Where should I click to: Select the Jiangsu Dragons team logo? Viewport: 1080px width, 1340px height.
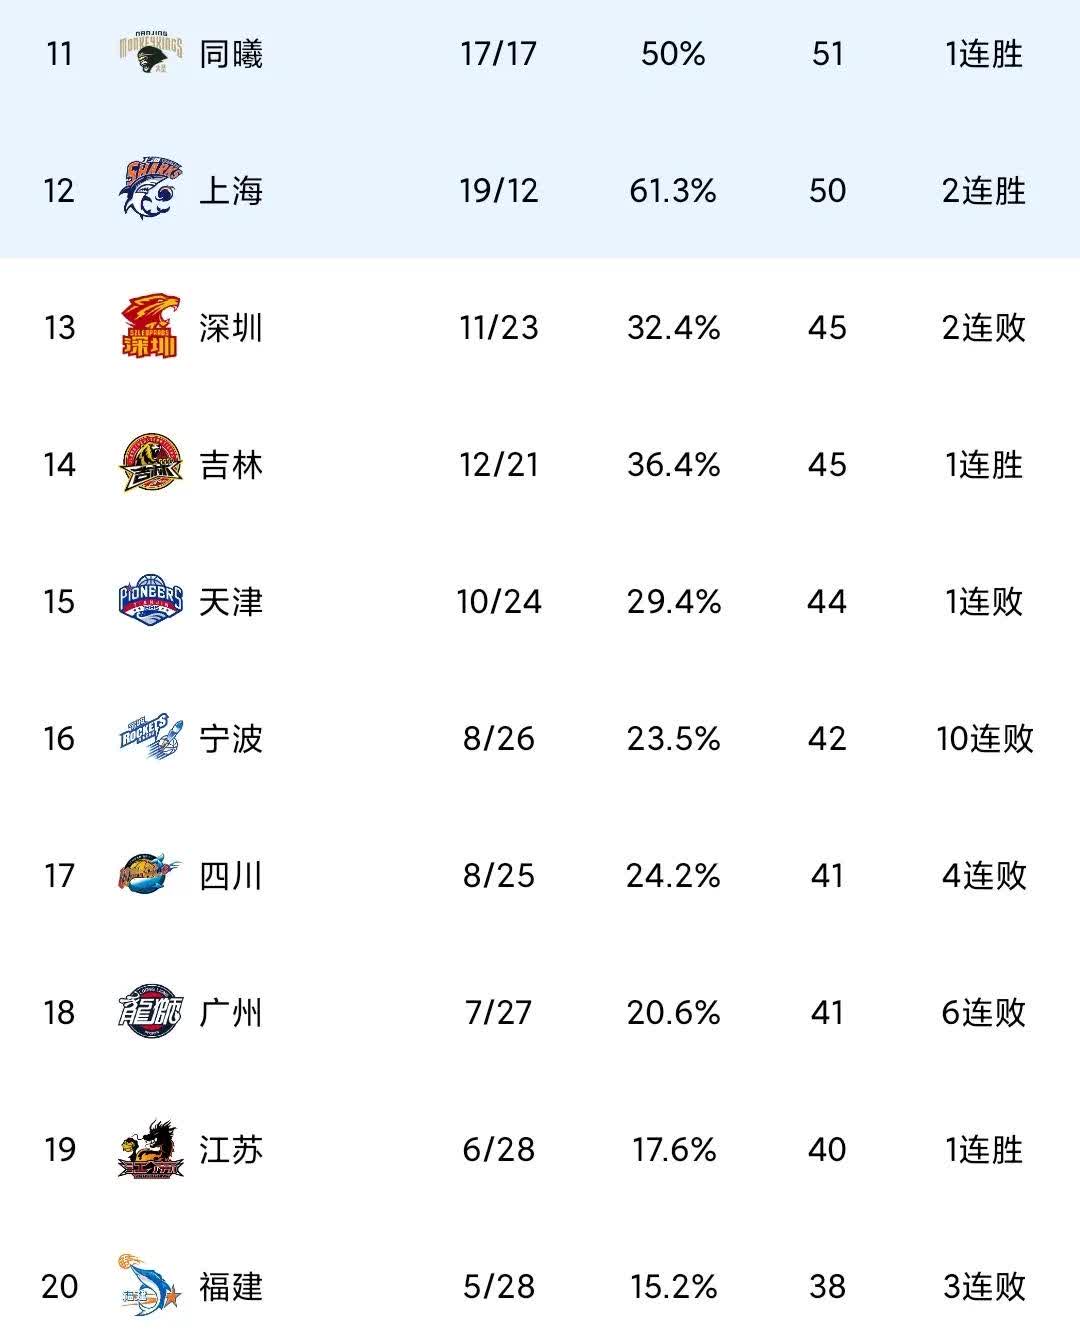pos(151,1149)
